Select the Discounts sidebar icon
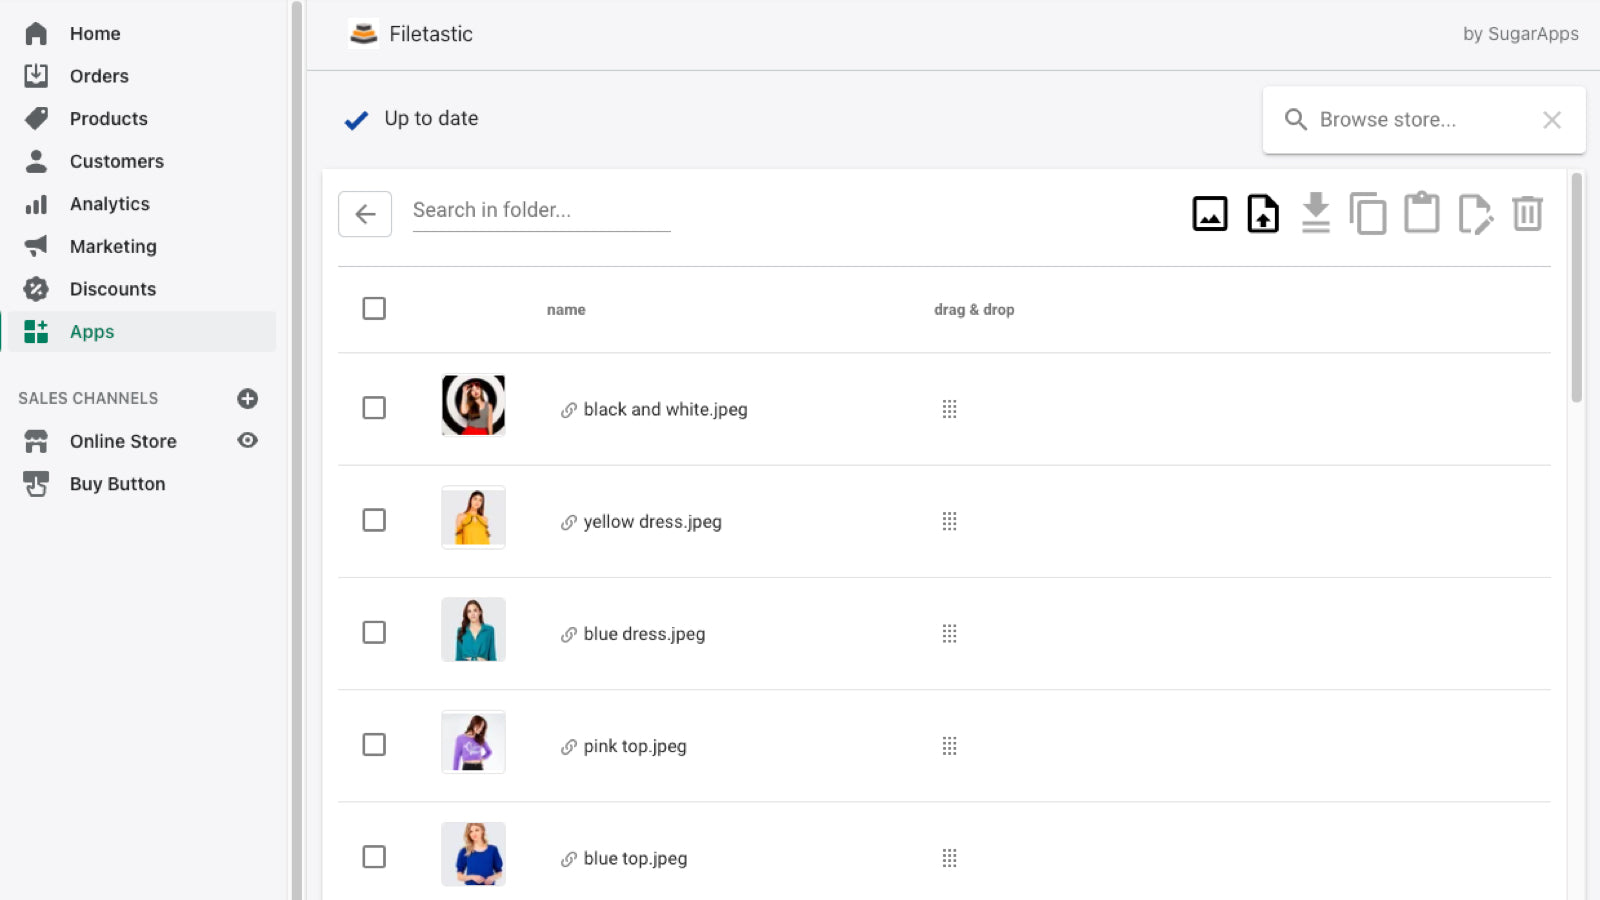 click(x=36, y=289)
